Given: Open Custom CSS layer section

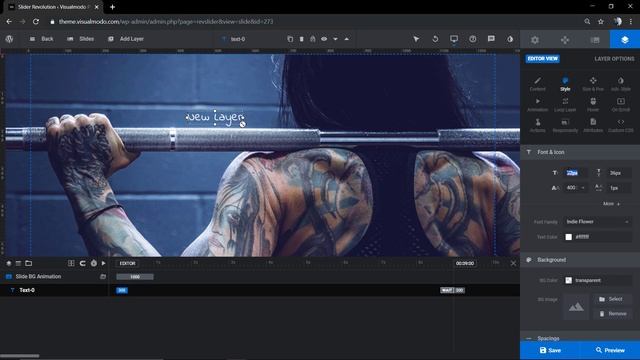Looking at the screenshot, I should pyautogui.click(x=621, y=125).
